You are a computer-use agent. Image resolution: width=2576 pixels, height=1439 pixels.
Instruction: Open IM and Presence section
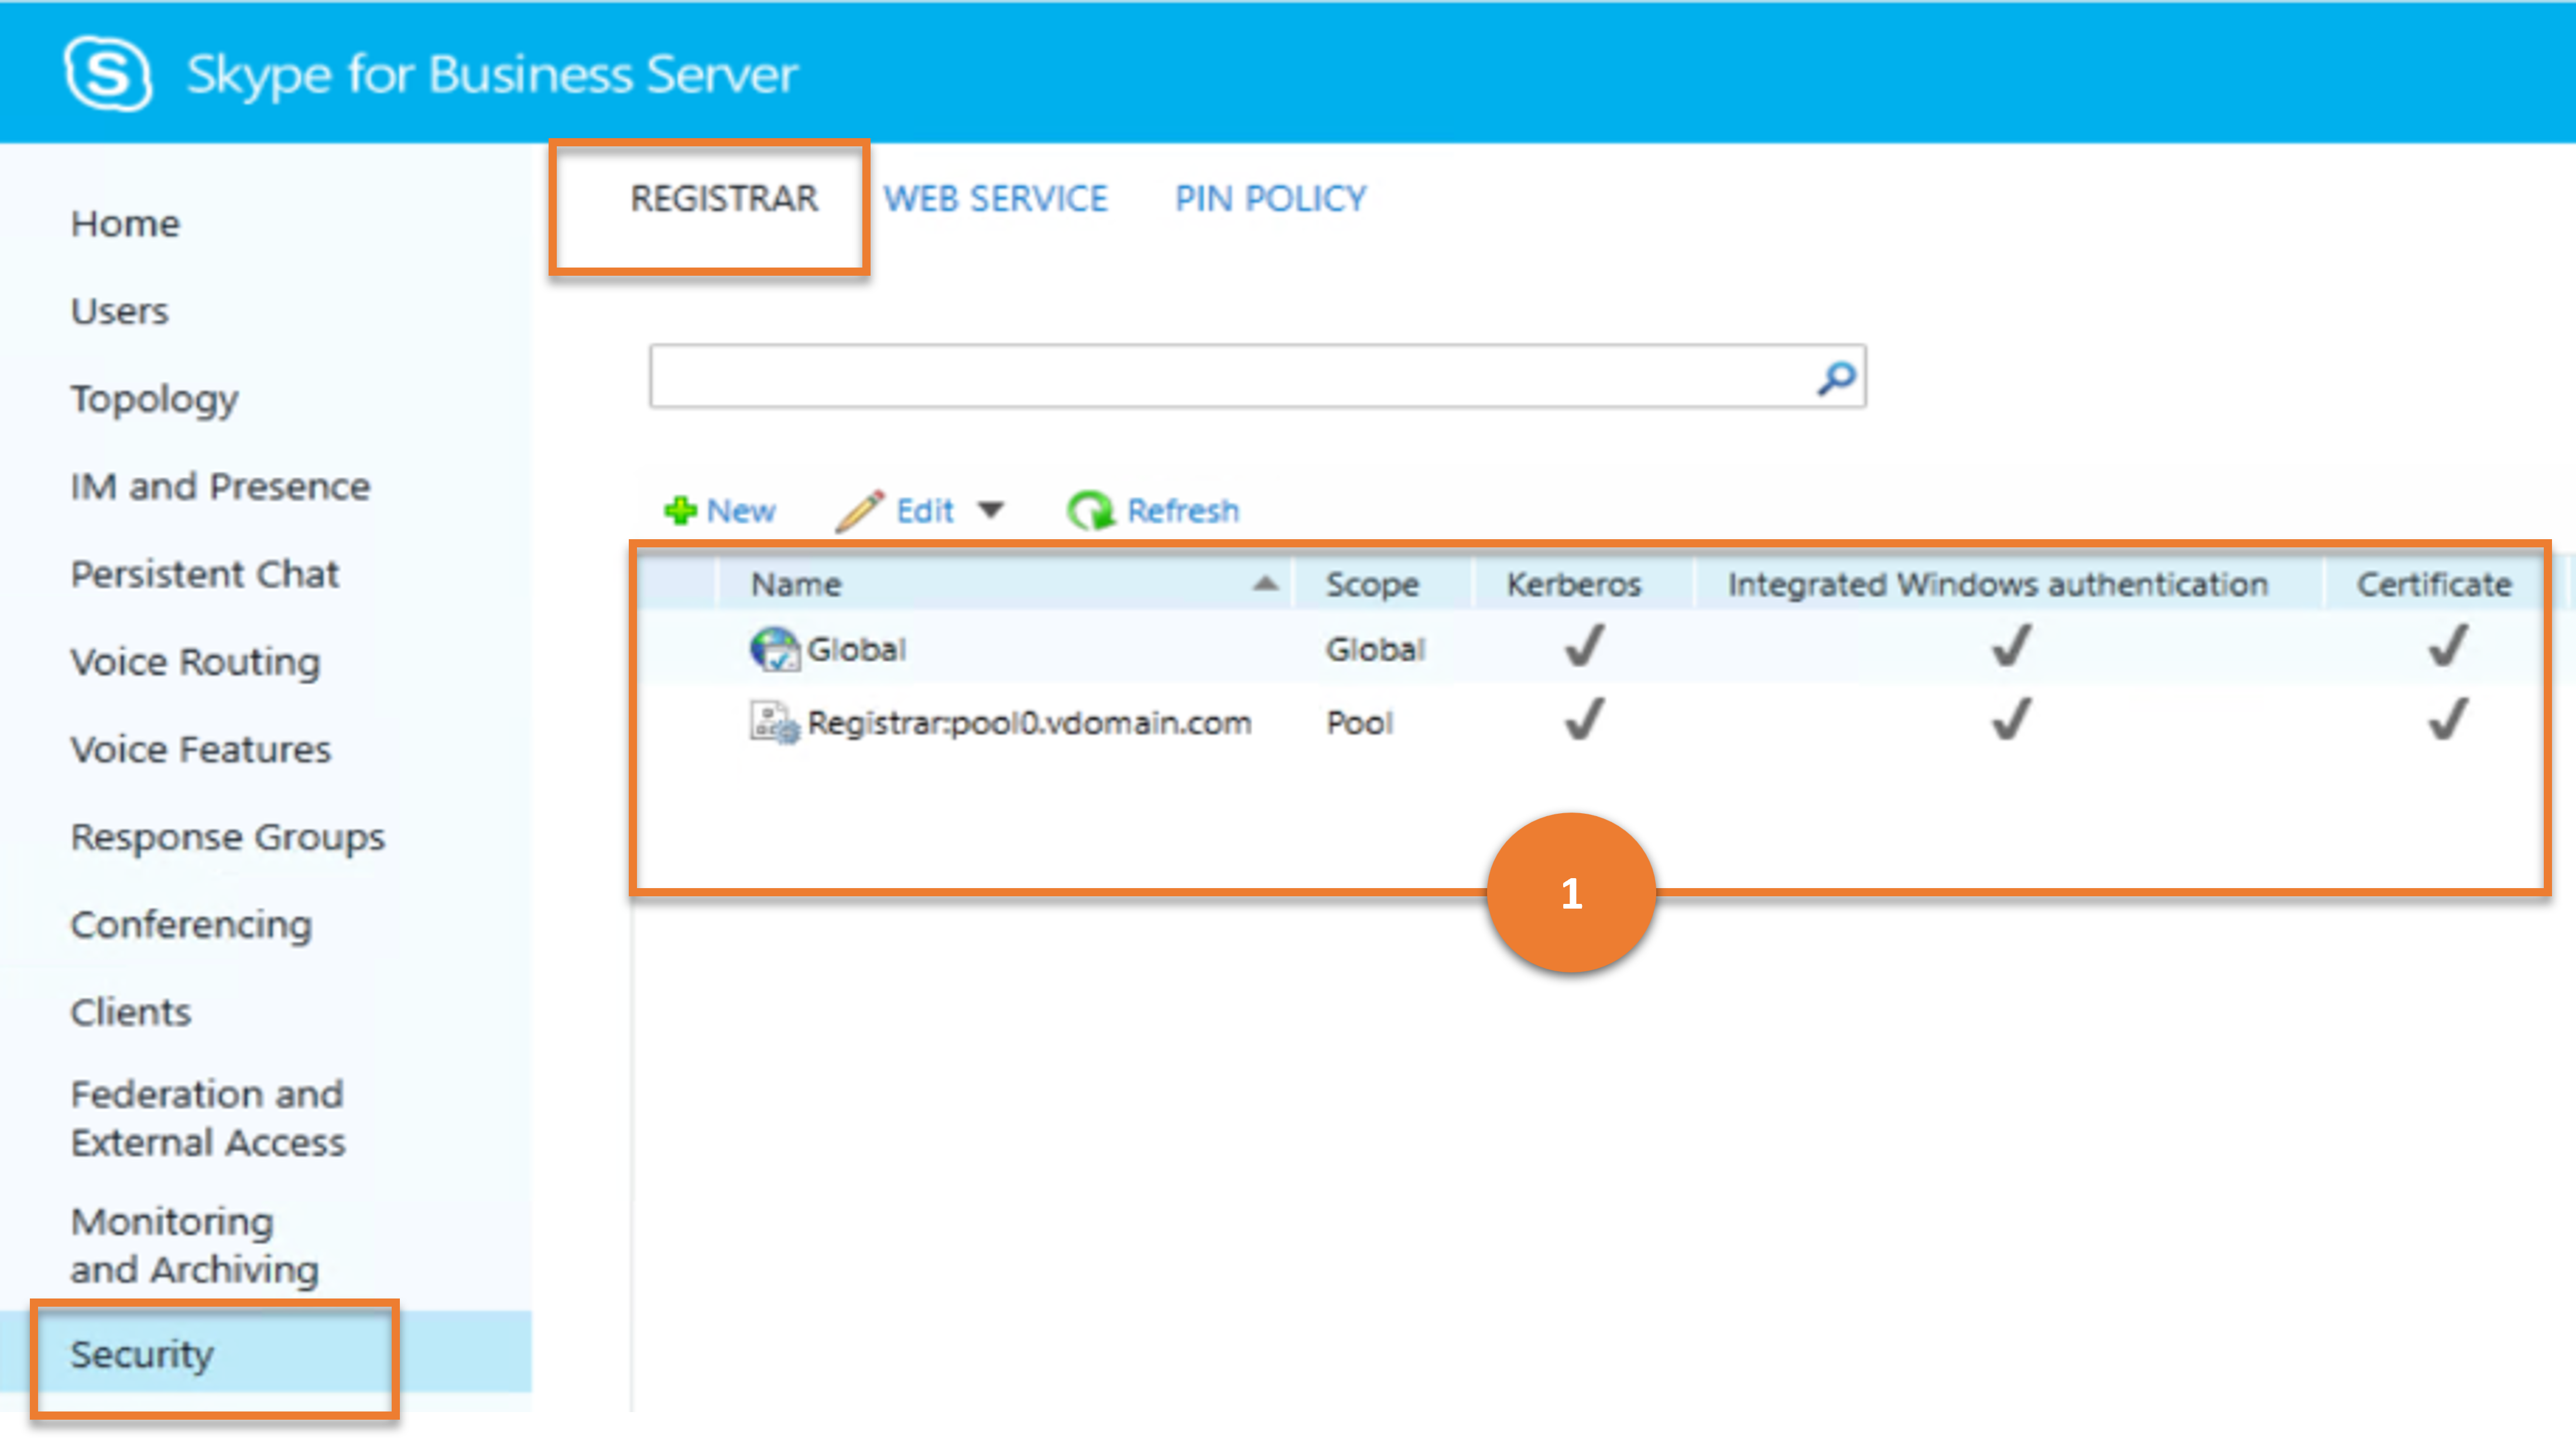(x=220, y=486)
